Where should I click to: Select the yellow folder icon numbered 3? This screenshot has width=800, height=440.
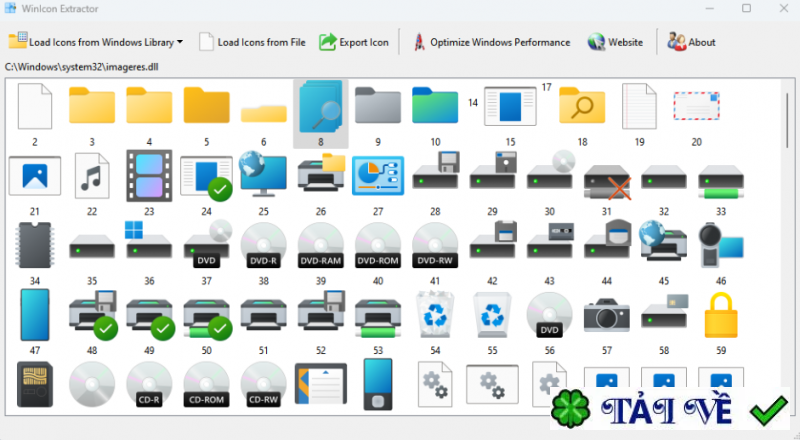tap(92, 106)
